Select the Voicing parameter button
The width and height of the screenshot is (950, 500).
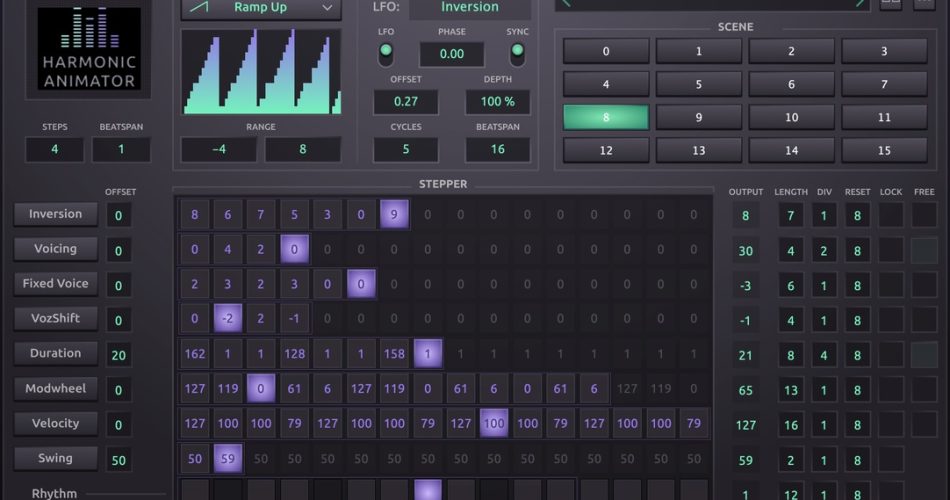[x=56, y=248]
